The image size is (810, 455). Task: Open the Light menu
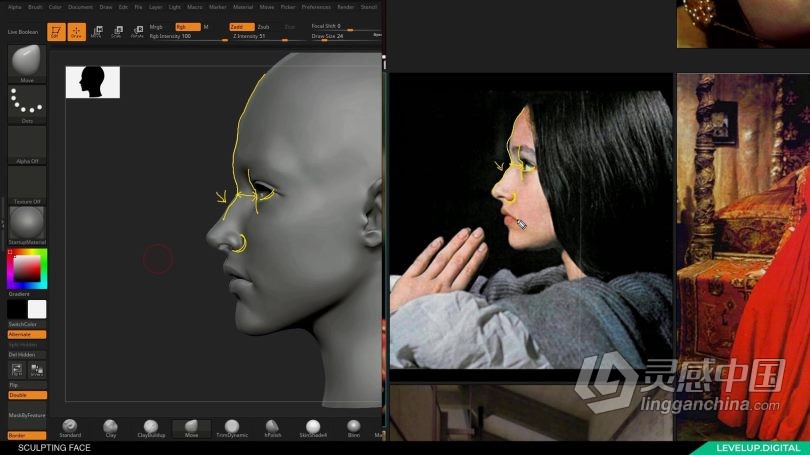[x=175, y=7]
